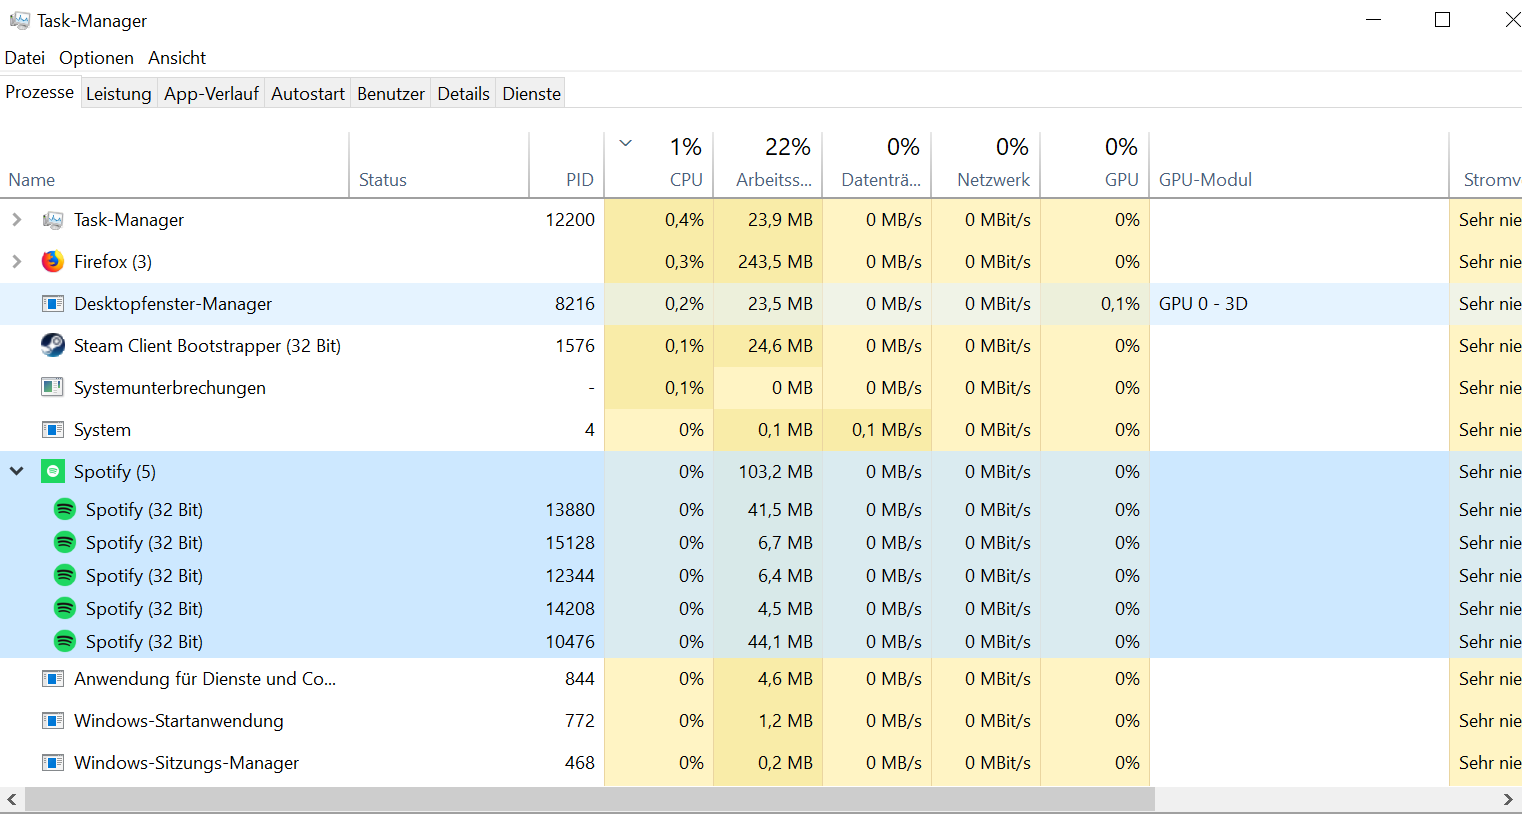Screen dimensions: 1522x816
Task: Click the Steam Client Bootstrapper icon
Action: [x=53, y=346]
